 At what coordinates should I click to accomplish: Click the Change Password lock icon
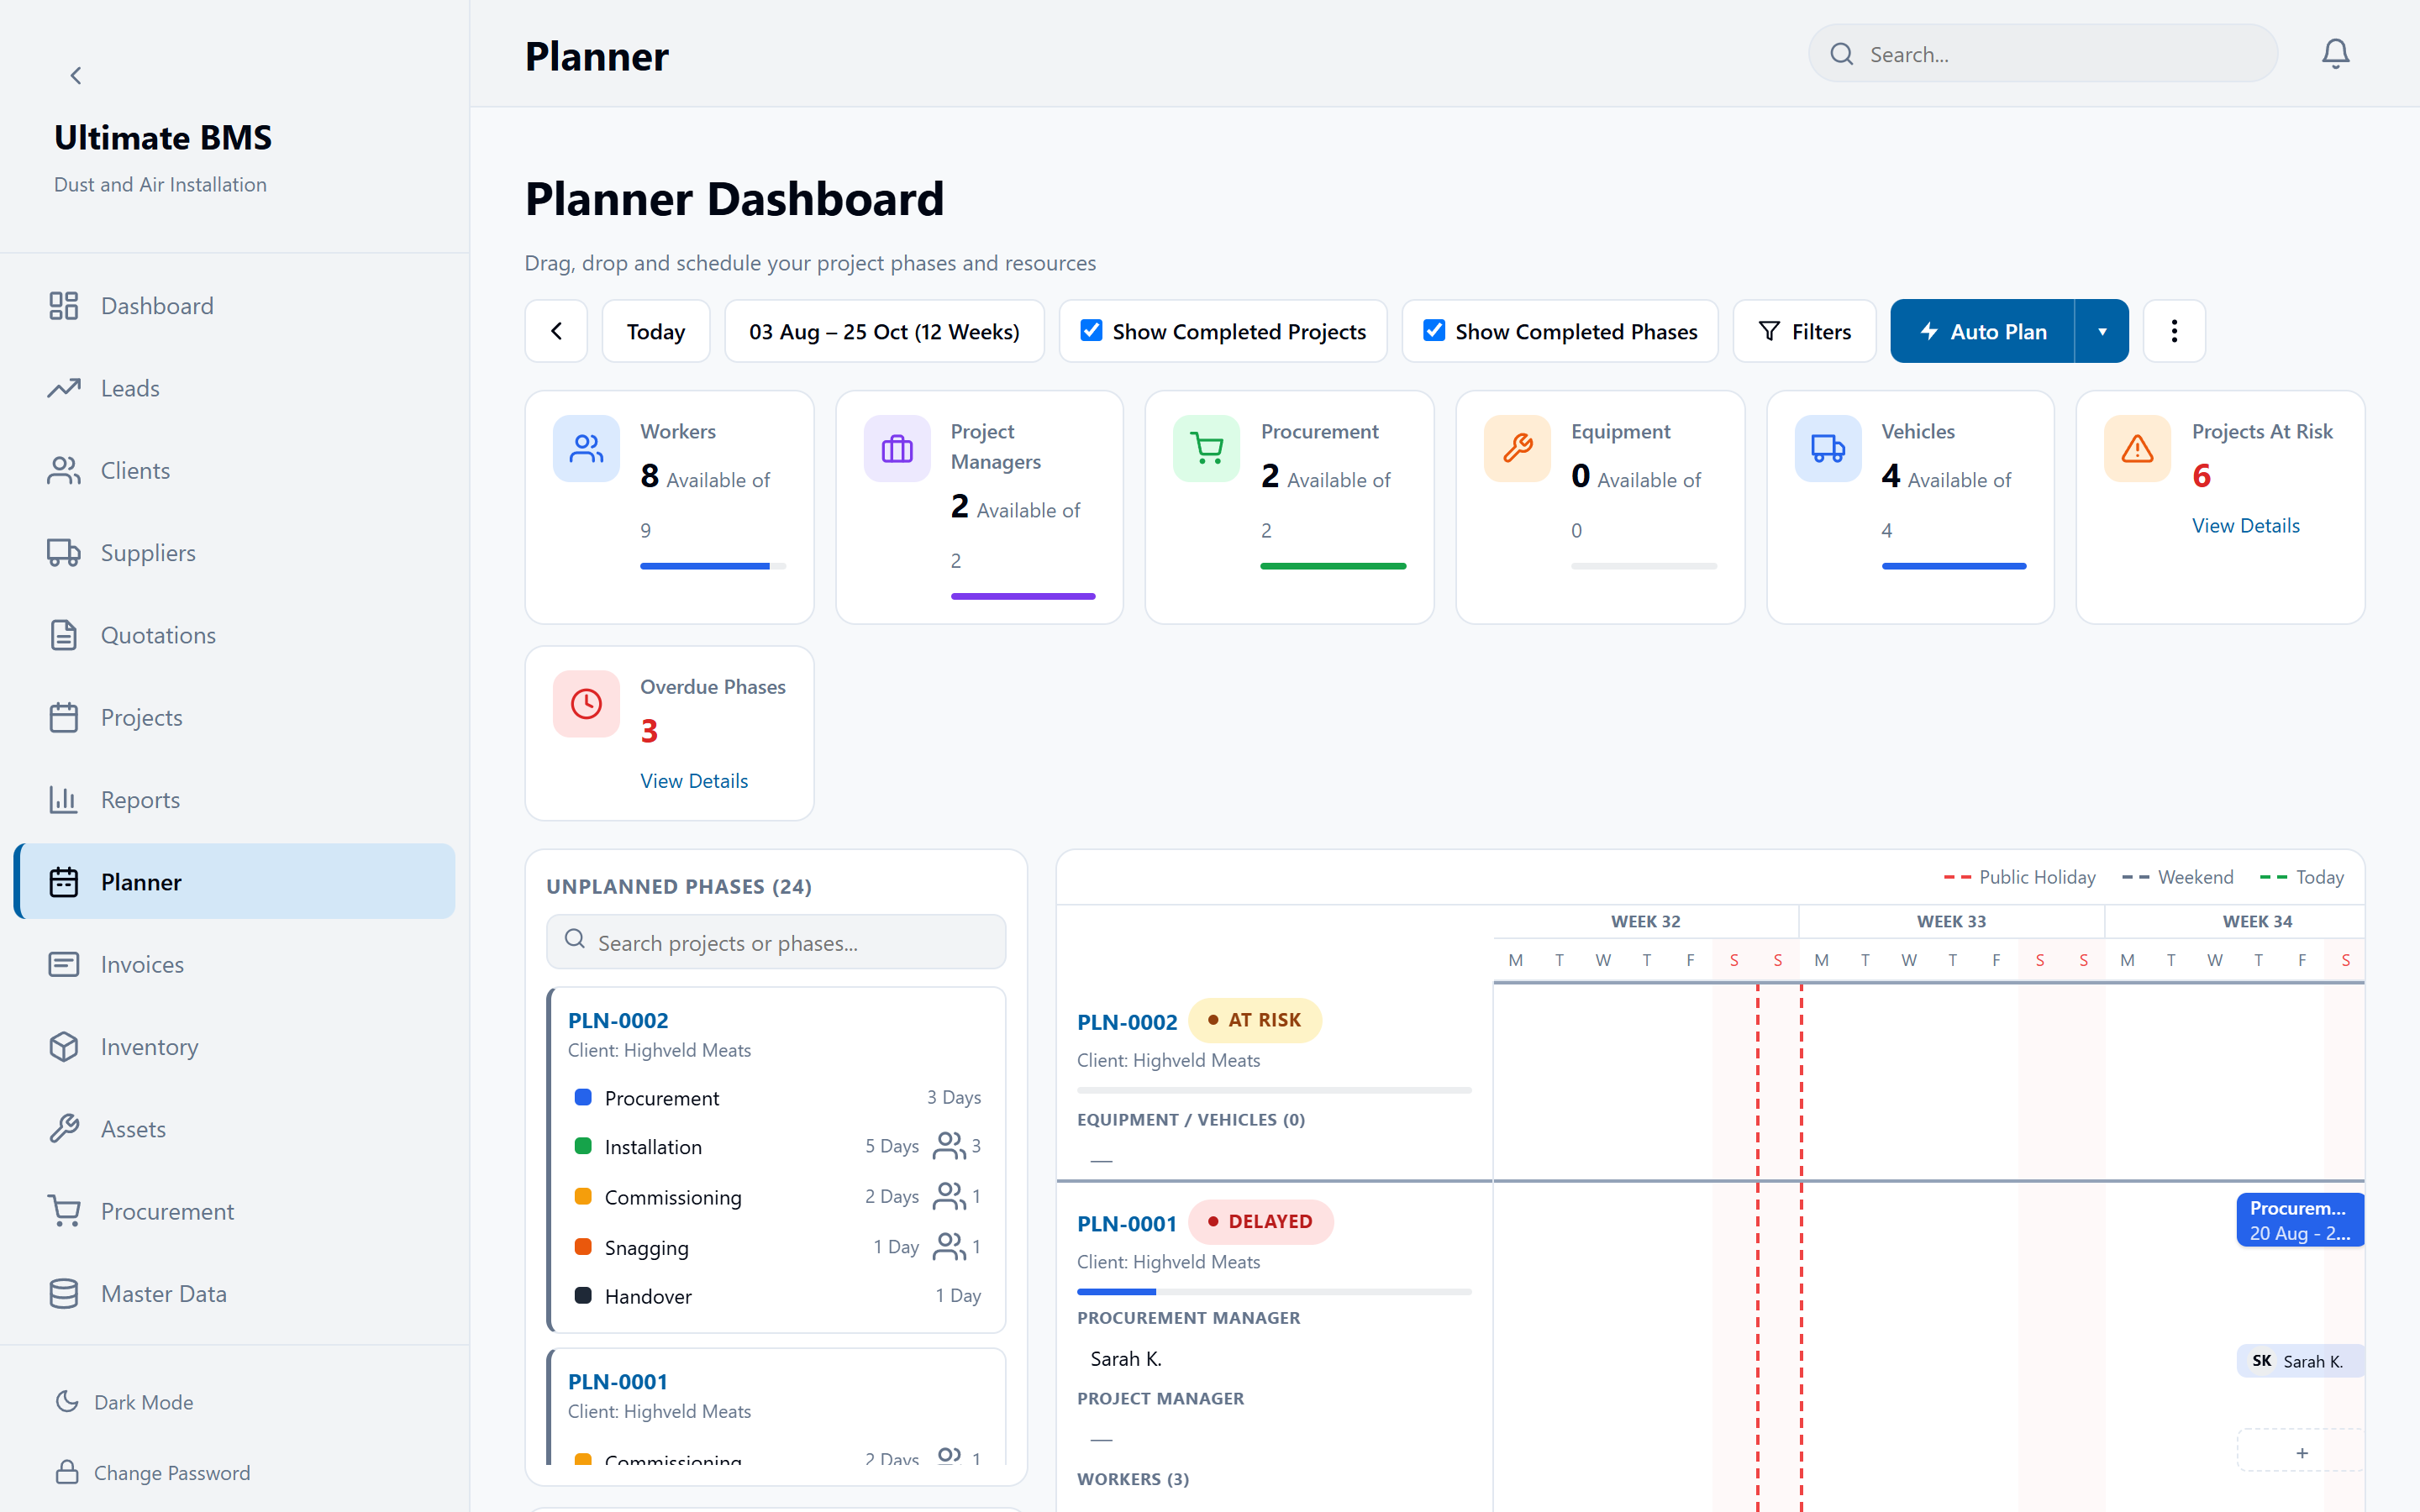[x=67, y=1472]
